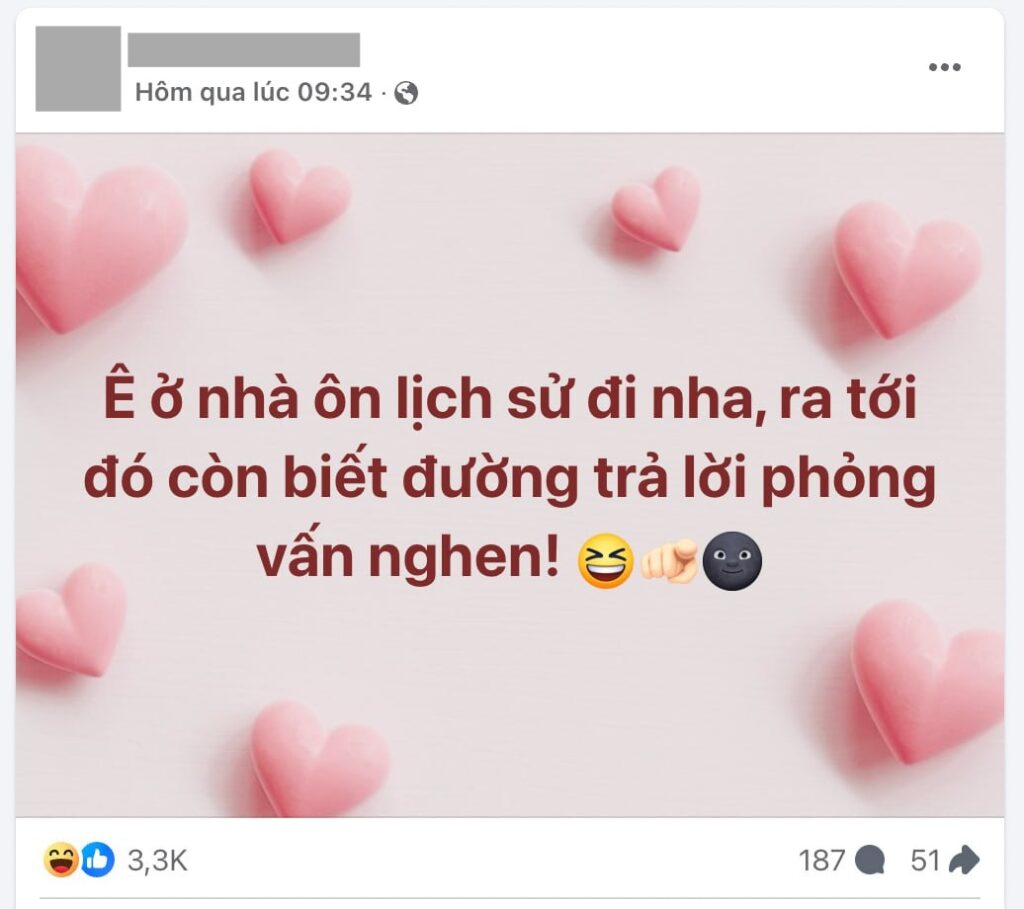This screenshot has width=1024, height=909.
Task: Click the pink heart at bottom-right of image
Action: click(x=927, y=679)
